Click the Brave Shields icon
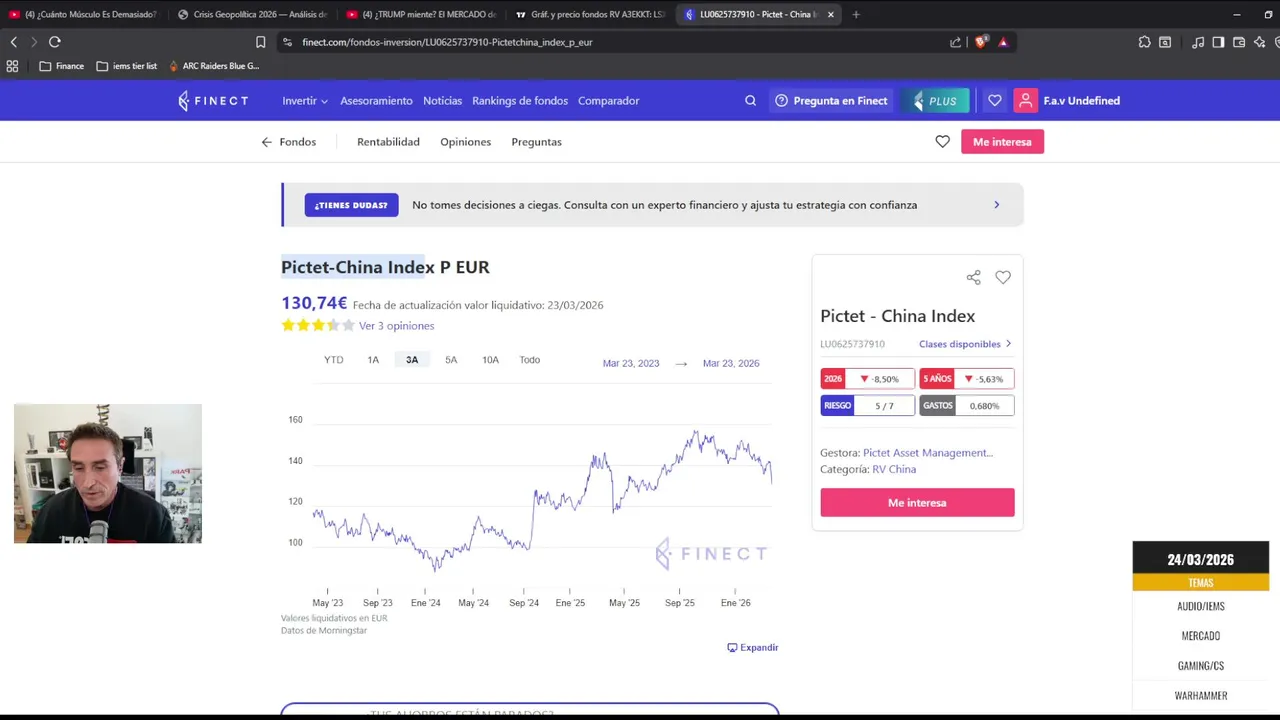The image size is (1280, 720). (981, 42)
